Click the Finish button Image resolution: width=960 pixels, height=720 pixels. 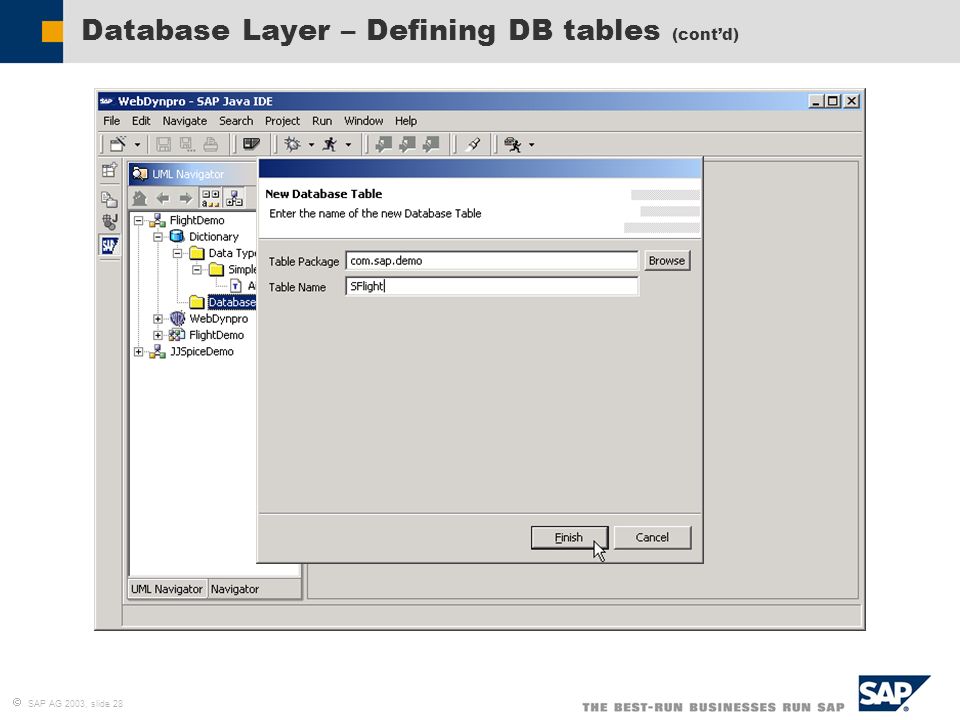569,538
